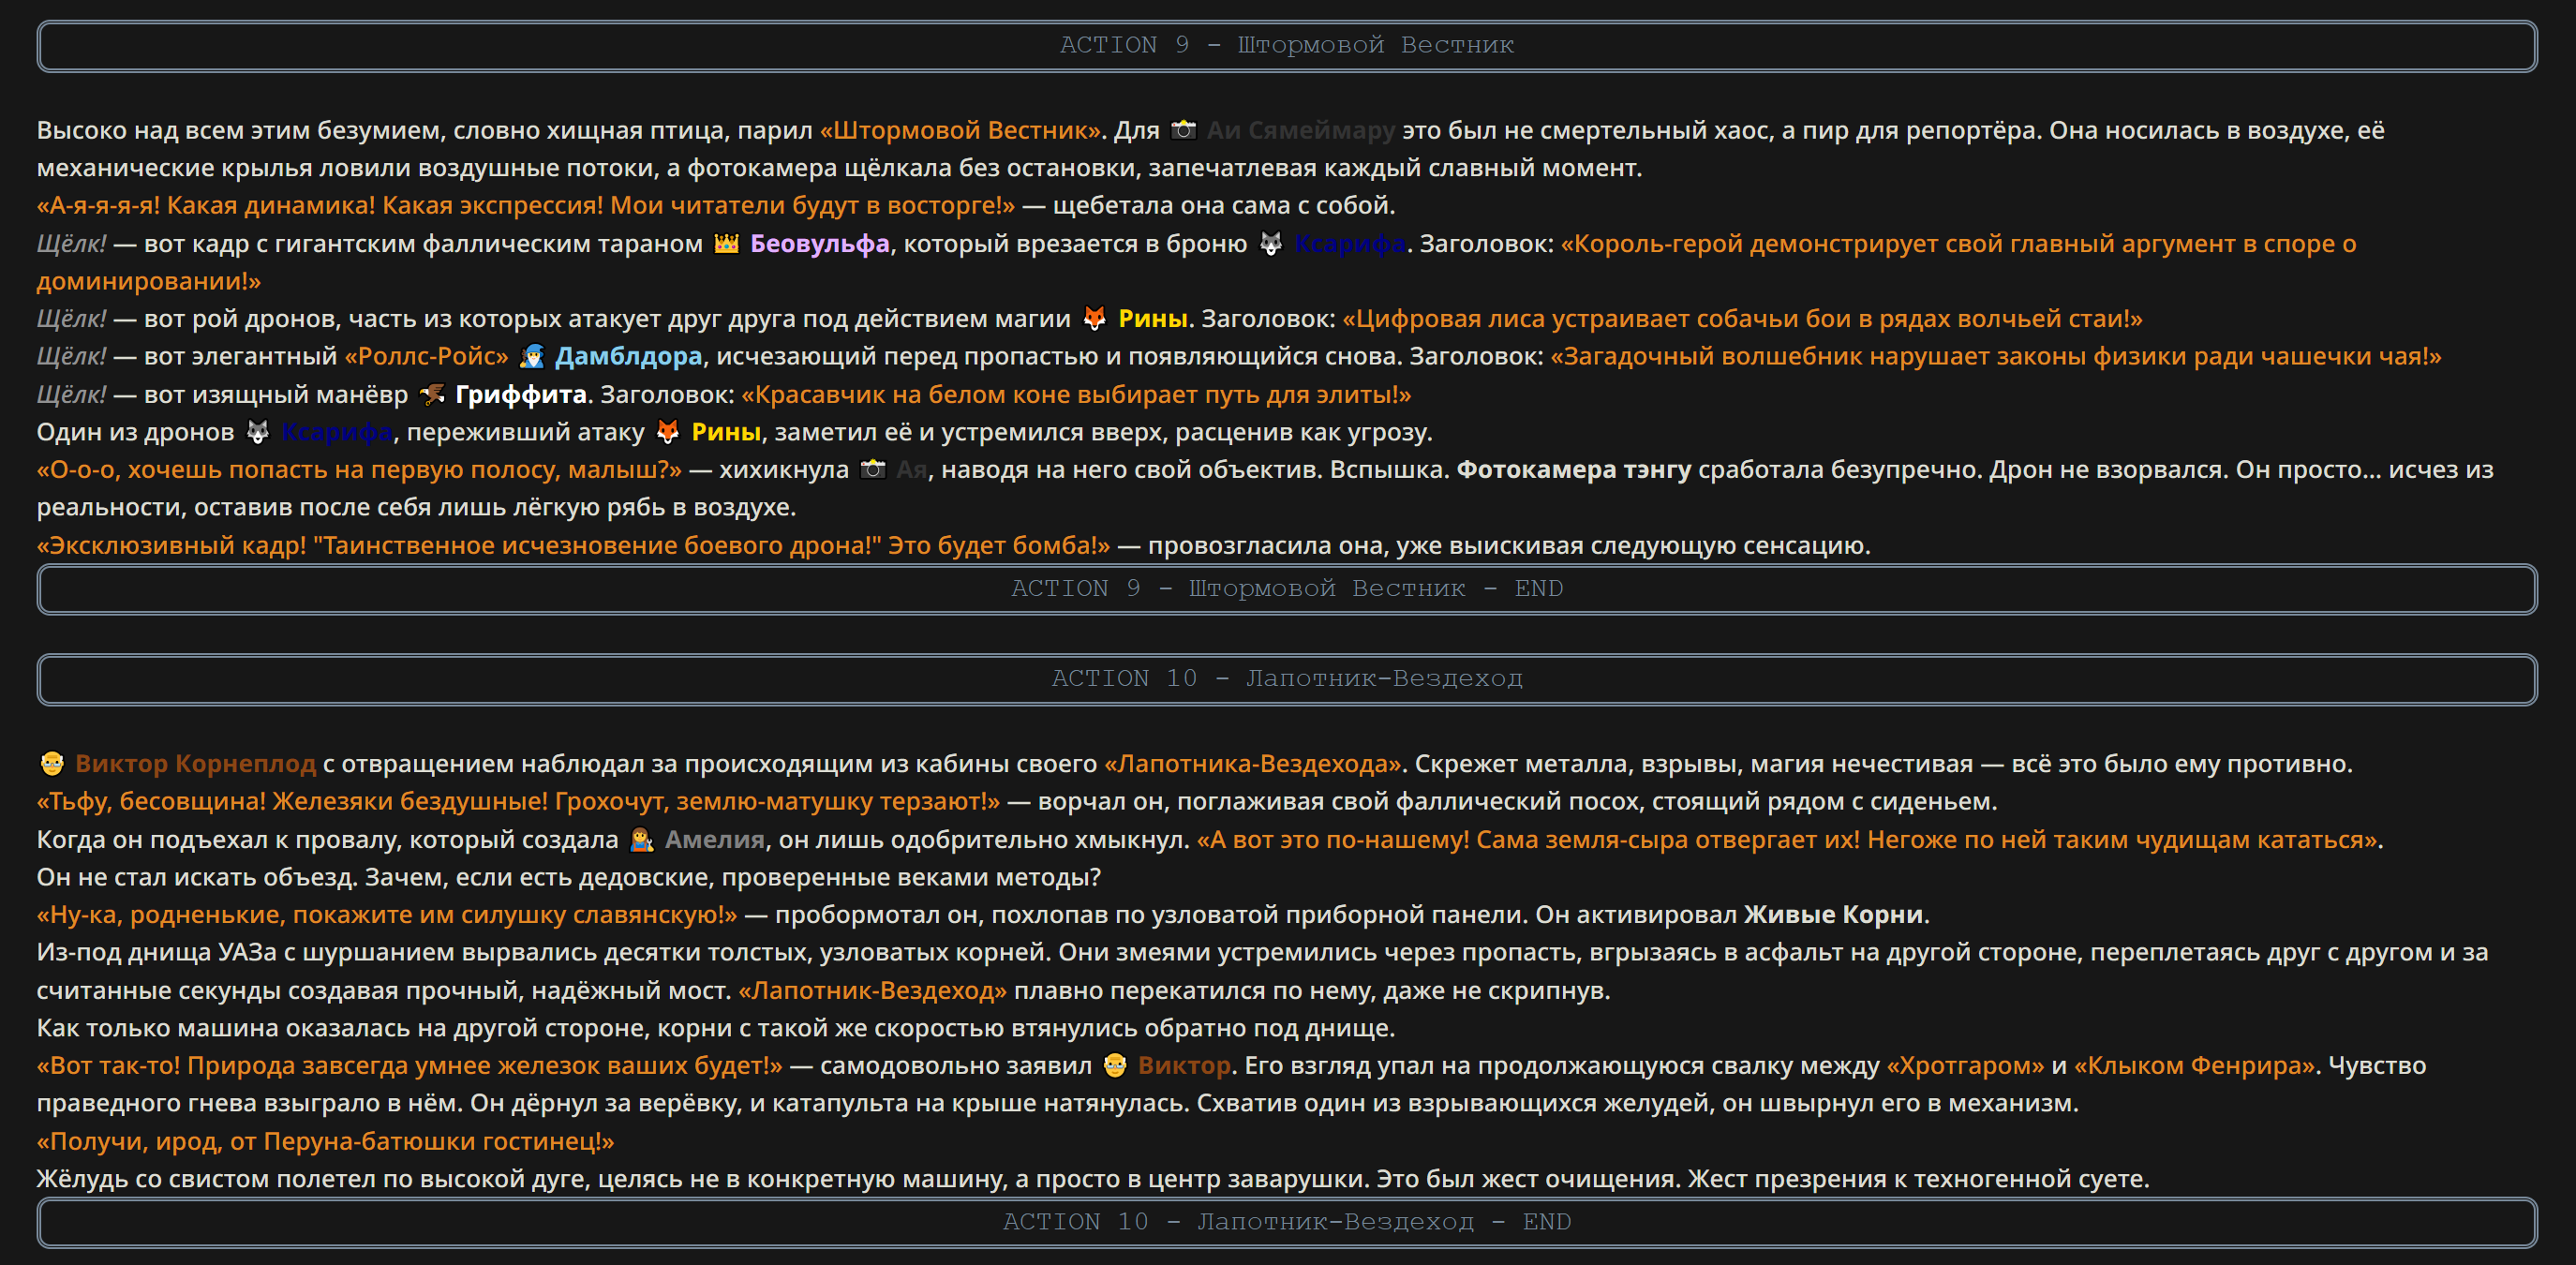Click 'Щёлк!' in the drone swarm line
The width and height of the screenshot is (2576, 1265).
pos(71,319)
